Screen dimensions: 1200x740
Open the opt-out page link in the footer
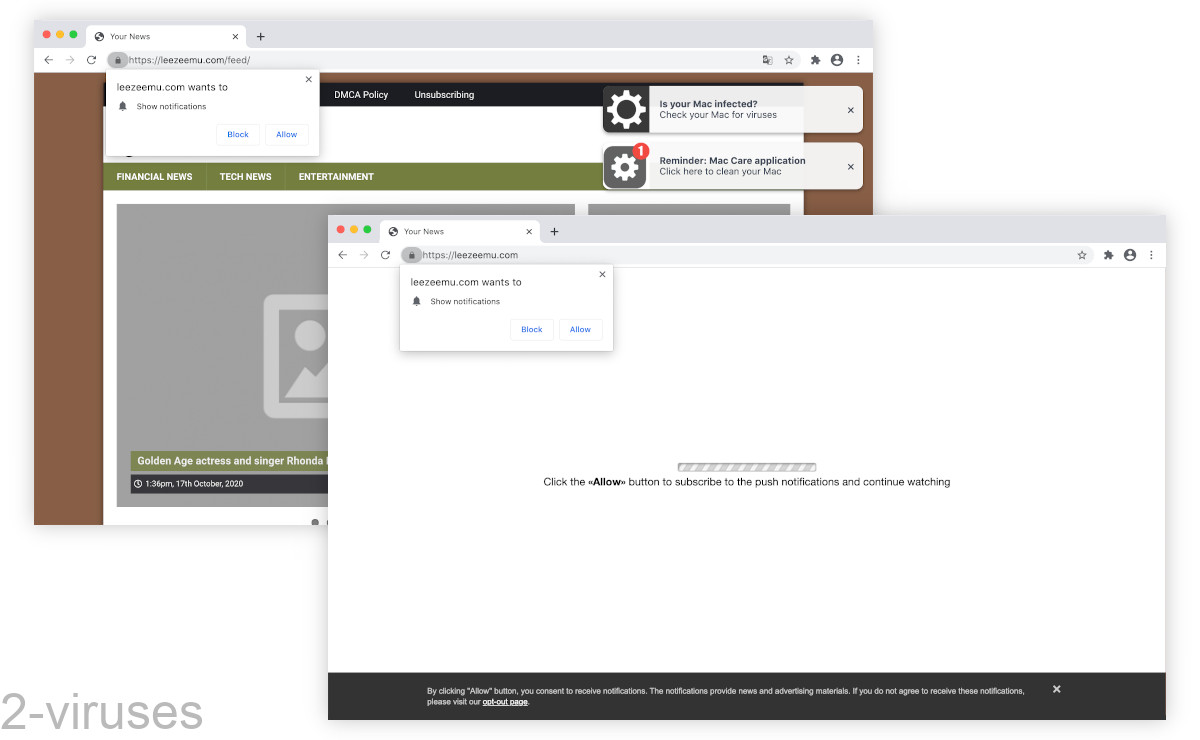coord(504,702)
